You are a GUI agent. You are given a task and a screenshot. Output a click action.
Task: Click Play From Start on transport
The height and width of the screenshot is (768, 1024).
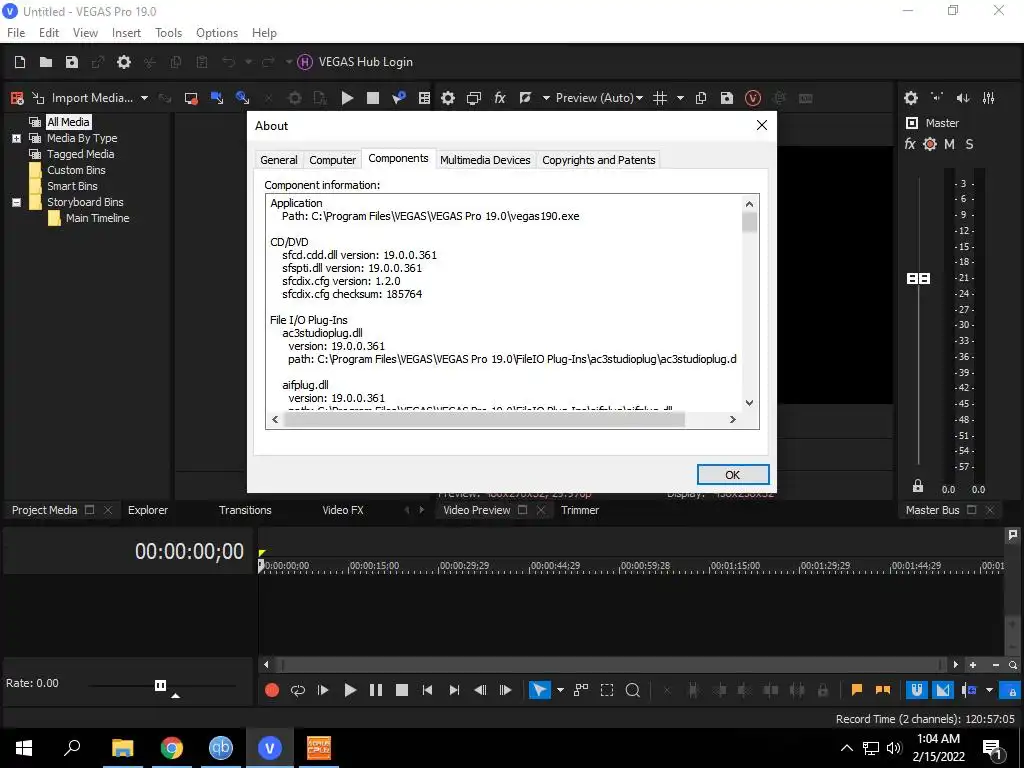point(323,690)
